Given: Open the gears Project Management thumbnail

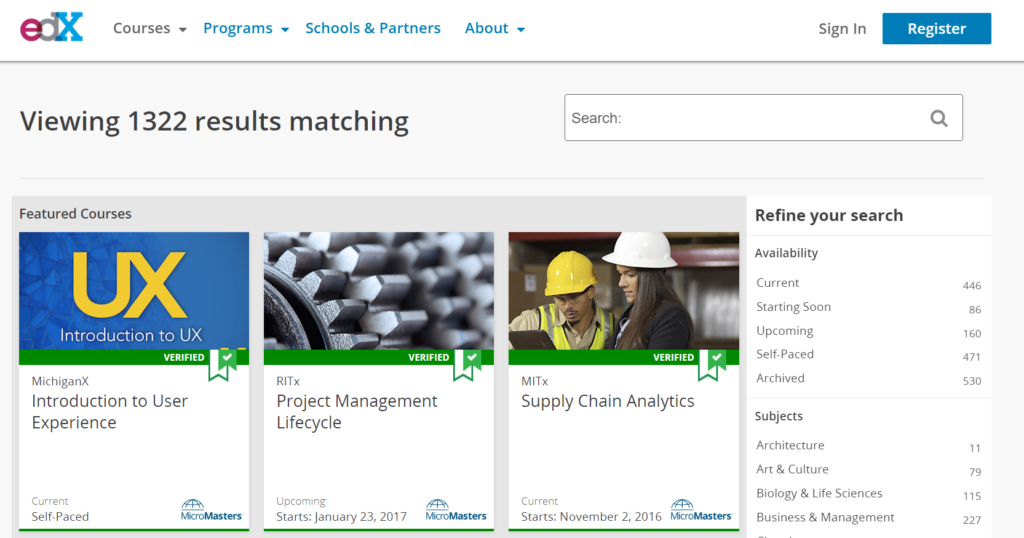Looking at the screenshot, I should [x=379, y=291].
